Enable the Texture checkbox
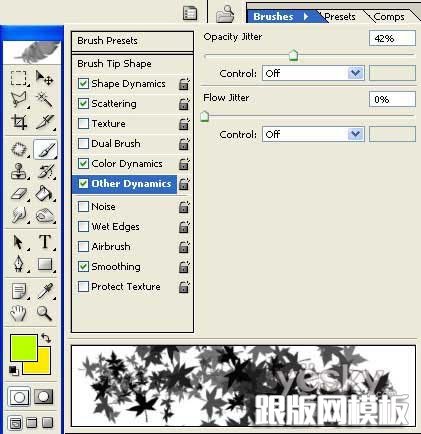Viewport: 421px width, 434px height. 83,124
